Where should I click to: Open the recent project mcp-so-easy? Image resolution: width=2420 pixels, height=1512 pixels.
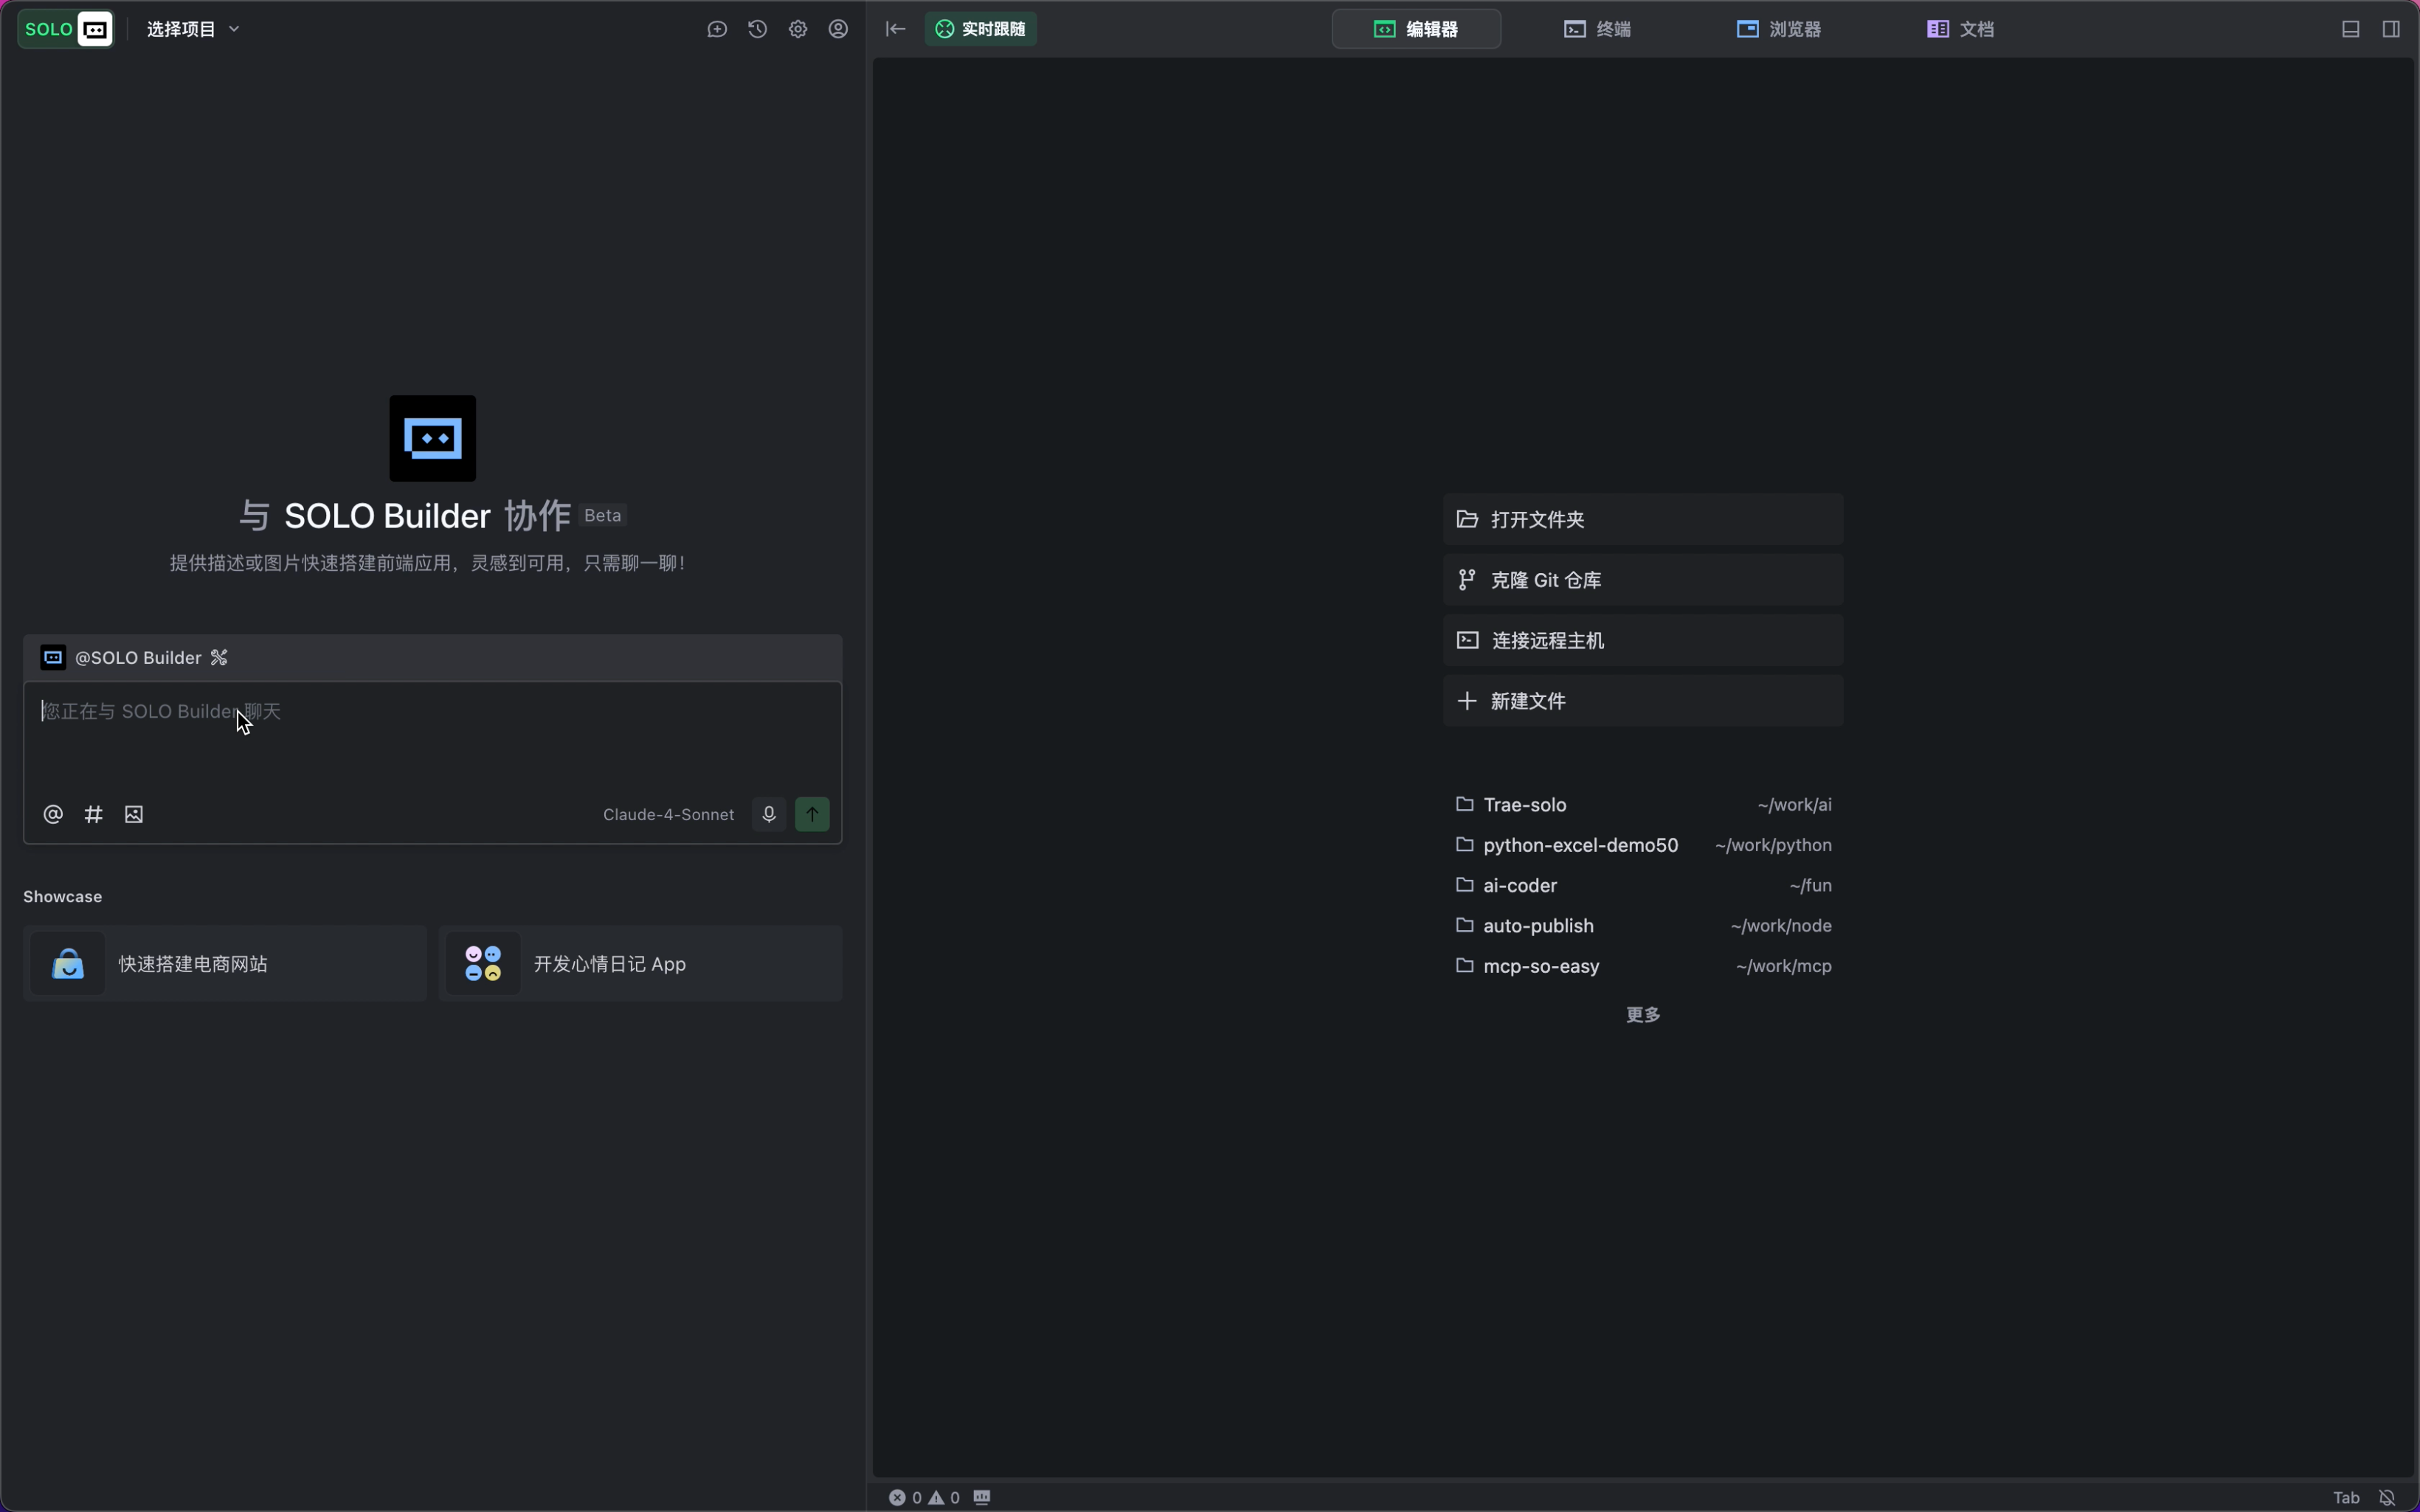pyautogui.click(x=1643, y=966)
